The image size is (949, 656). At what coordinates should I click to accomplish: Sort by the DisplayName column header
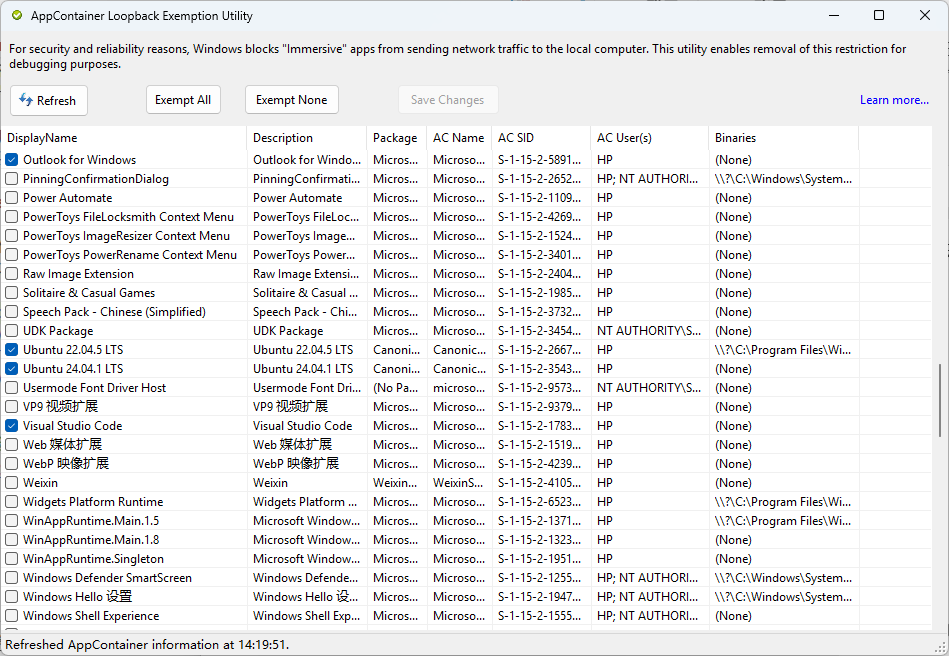[42, 138]
